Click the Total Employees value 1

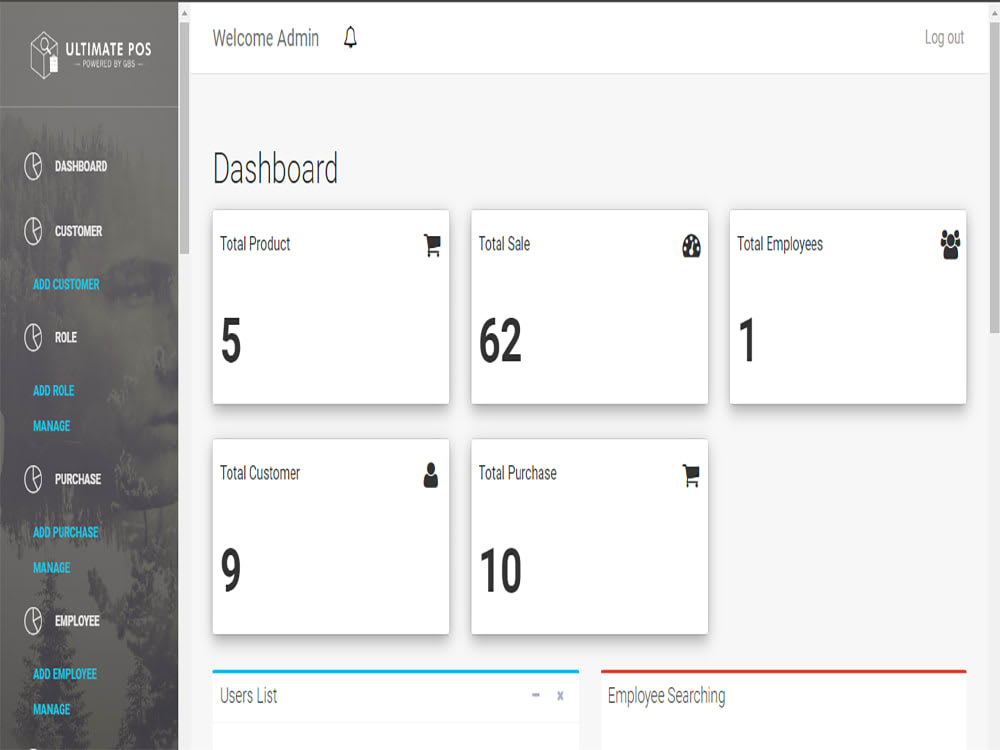coord(747,341)
